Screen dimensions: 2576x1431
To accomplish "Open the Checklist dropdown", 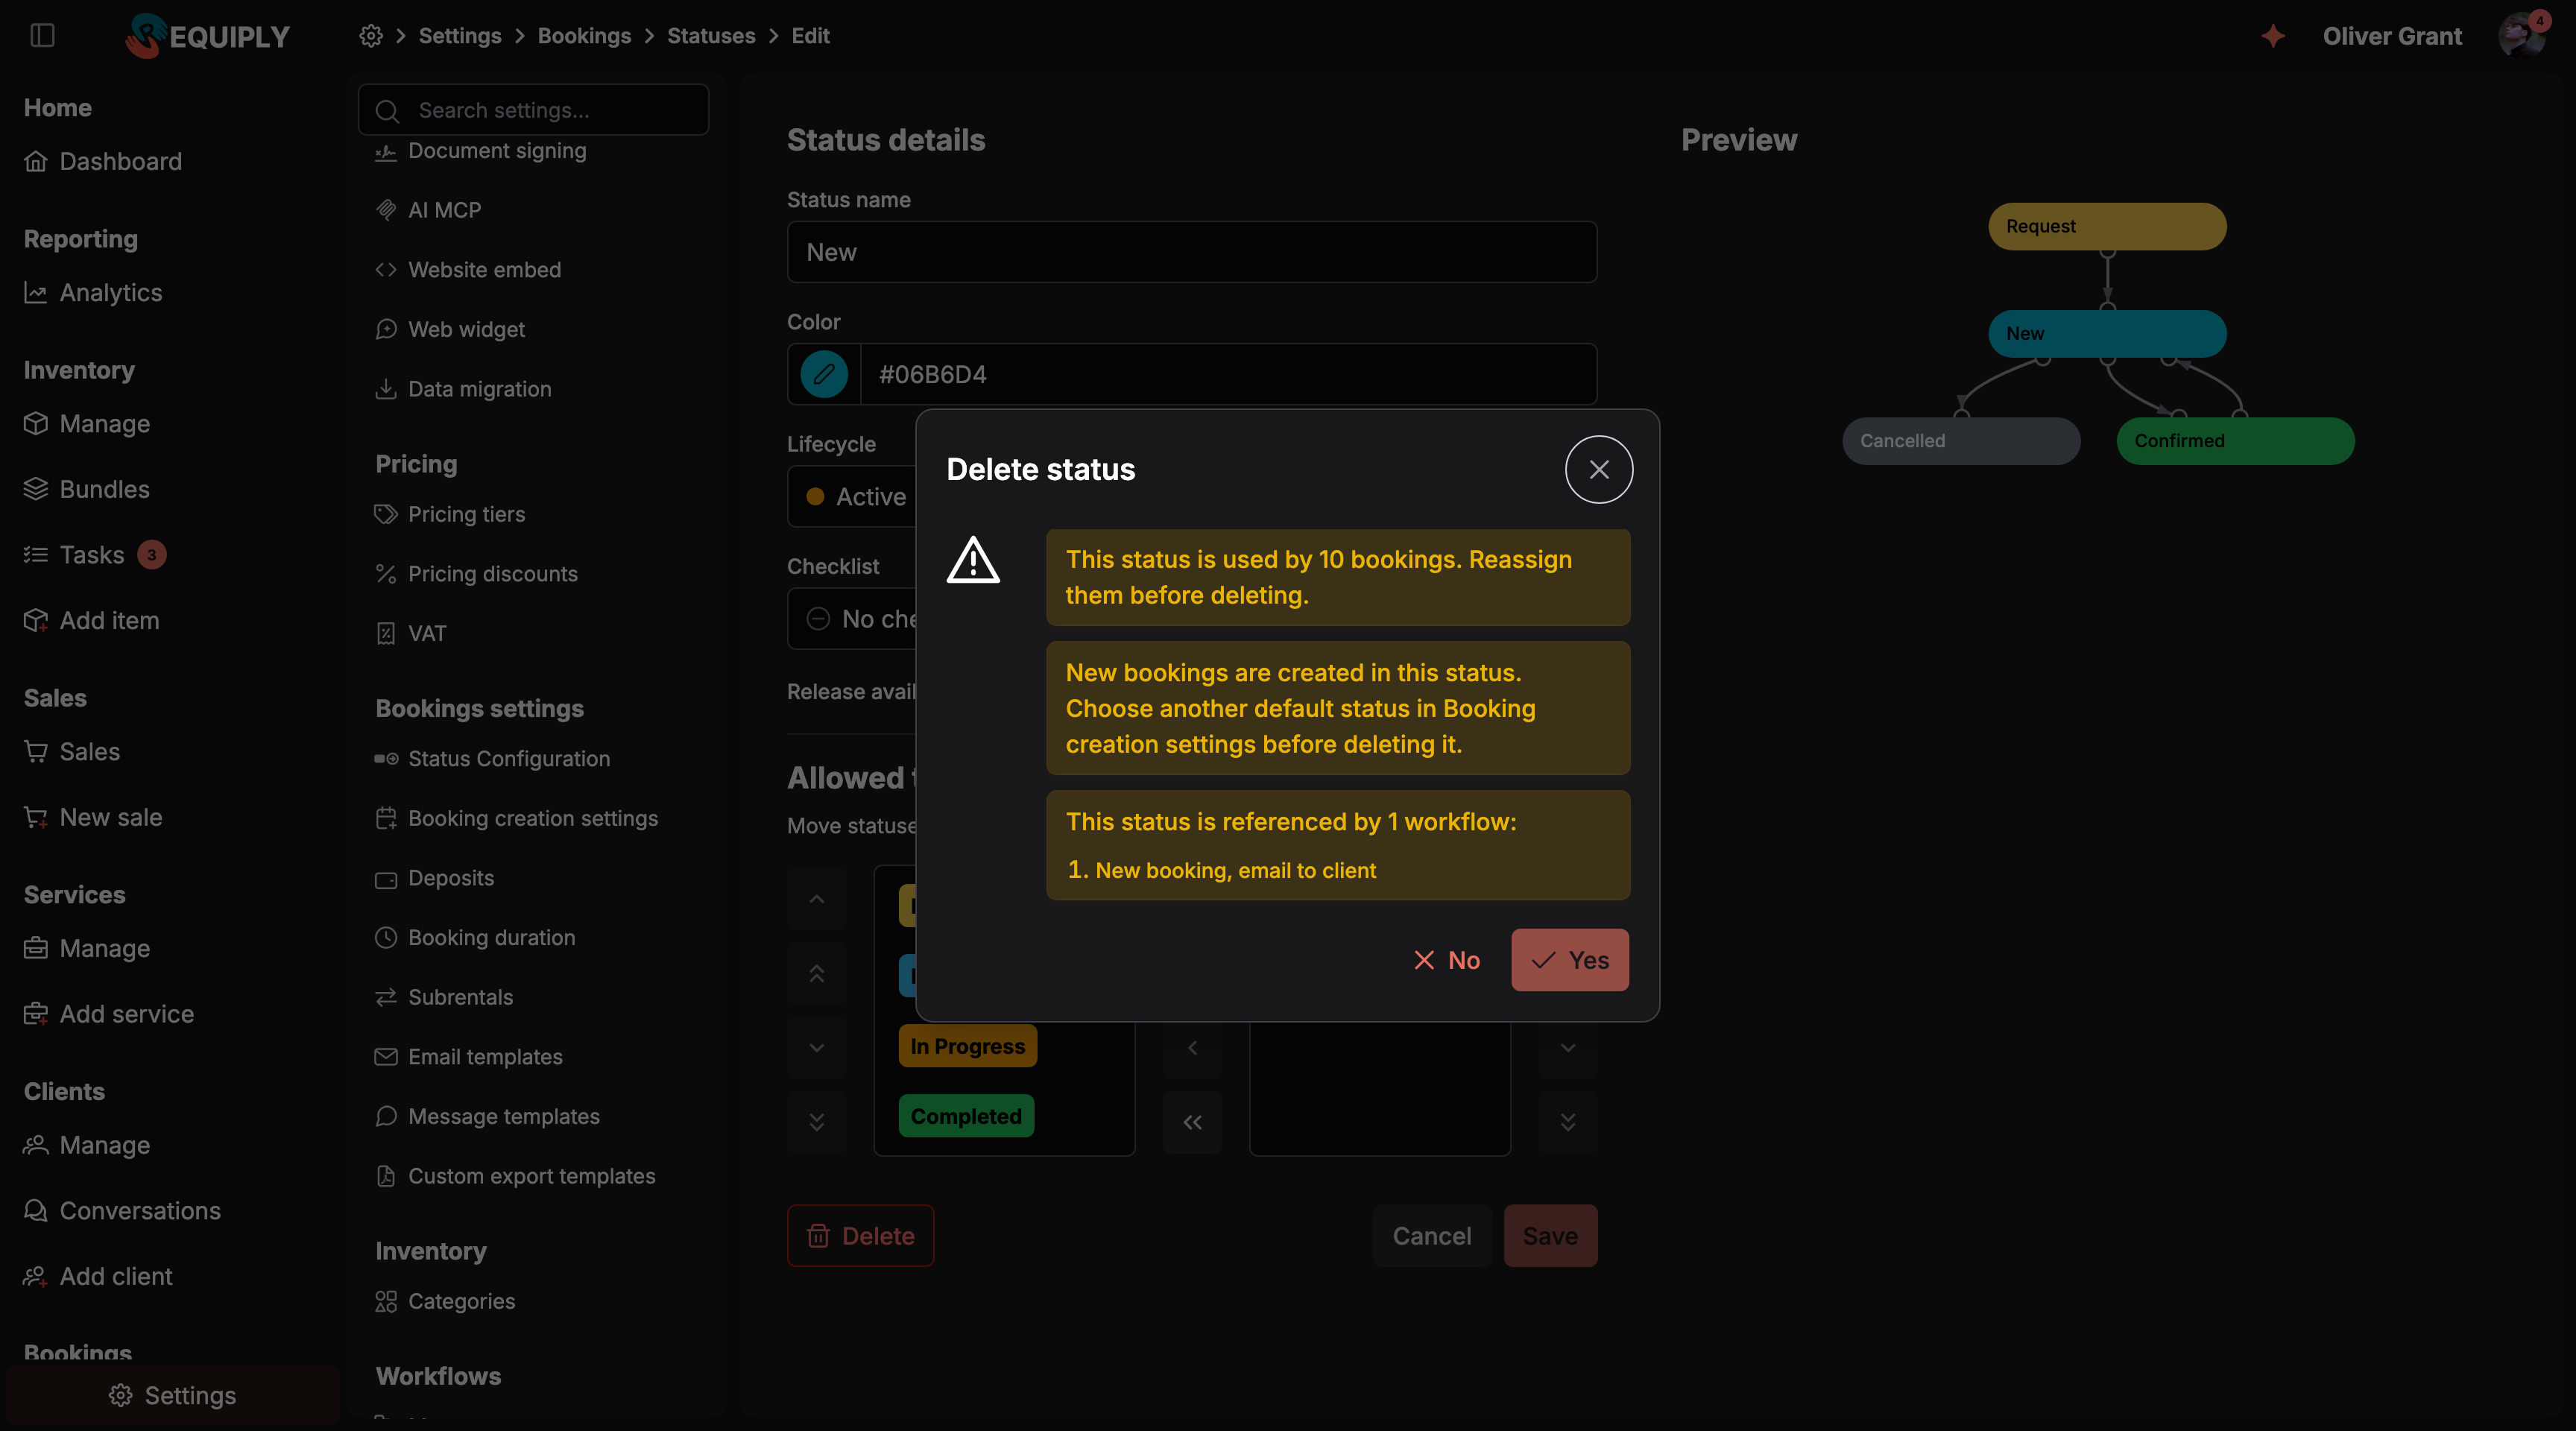I will pyautogui.click(x=851, y=618).
